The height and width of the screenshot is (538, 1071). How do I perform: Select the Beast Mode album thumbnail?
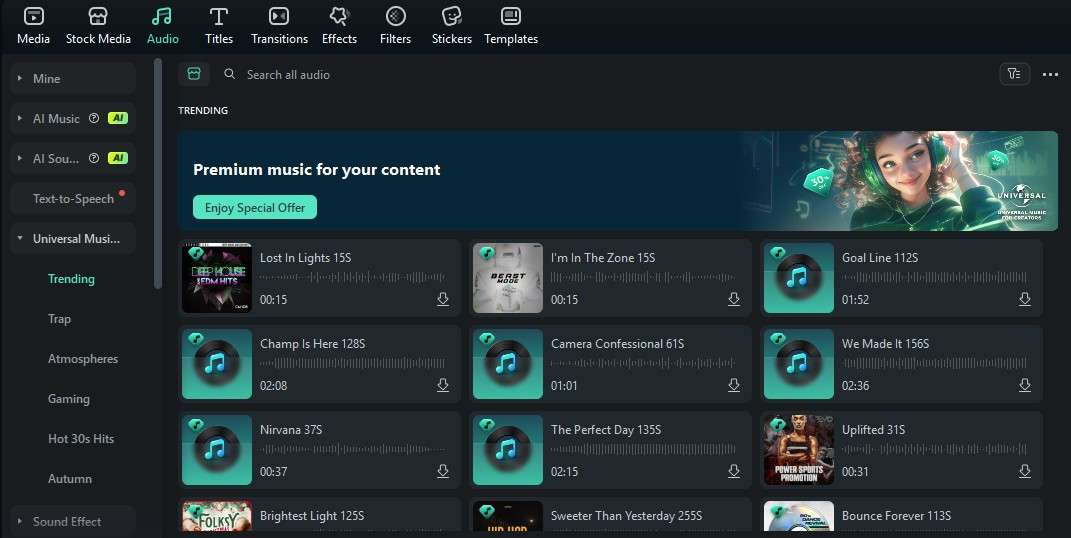tap(507, 278)
